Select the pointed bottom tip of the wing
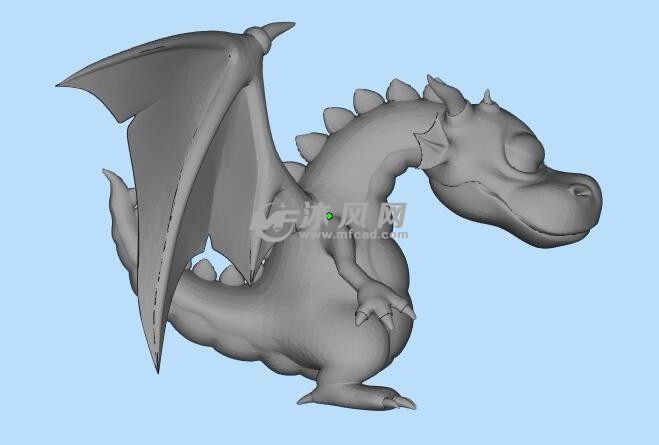659x445 pixels. (157, 366)
